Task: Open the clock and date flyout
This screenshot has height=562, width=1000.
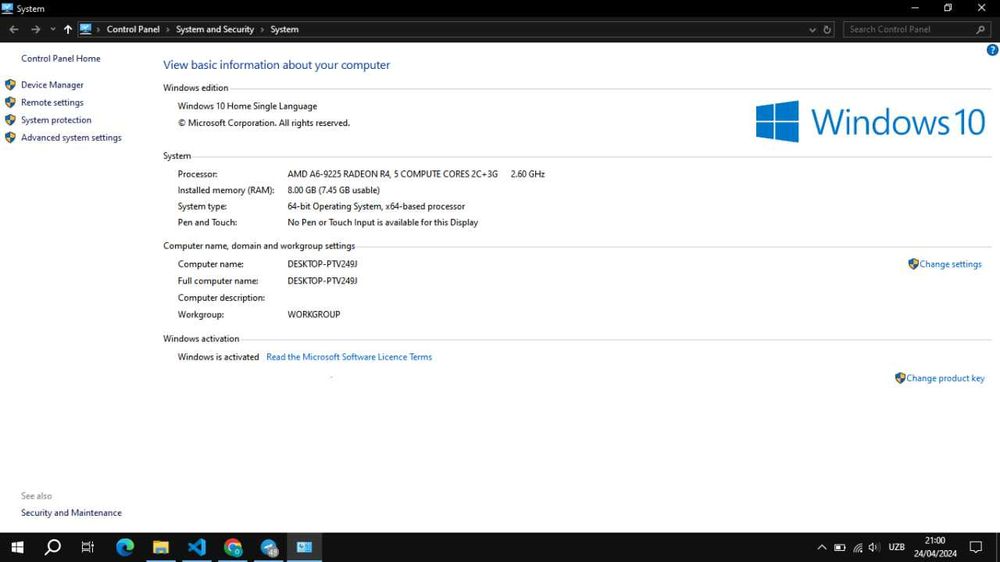Action: coord(935,547)
